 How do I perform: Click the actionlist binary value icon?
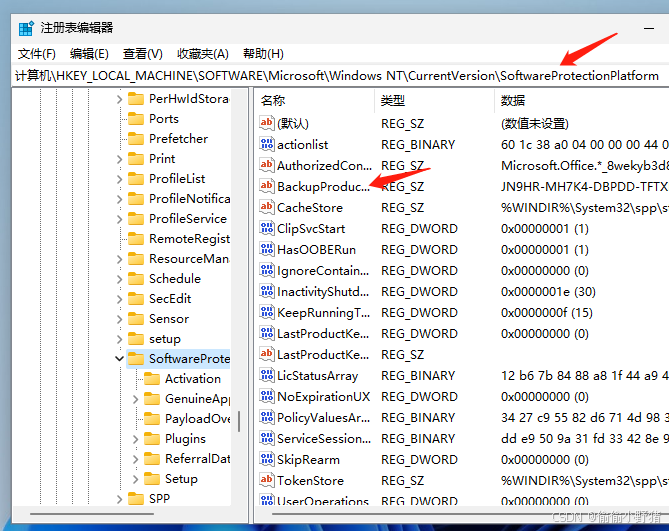[267, 144]
